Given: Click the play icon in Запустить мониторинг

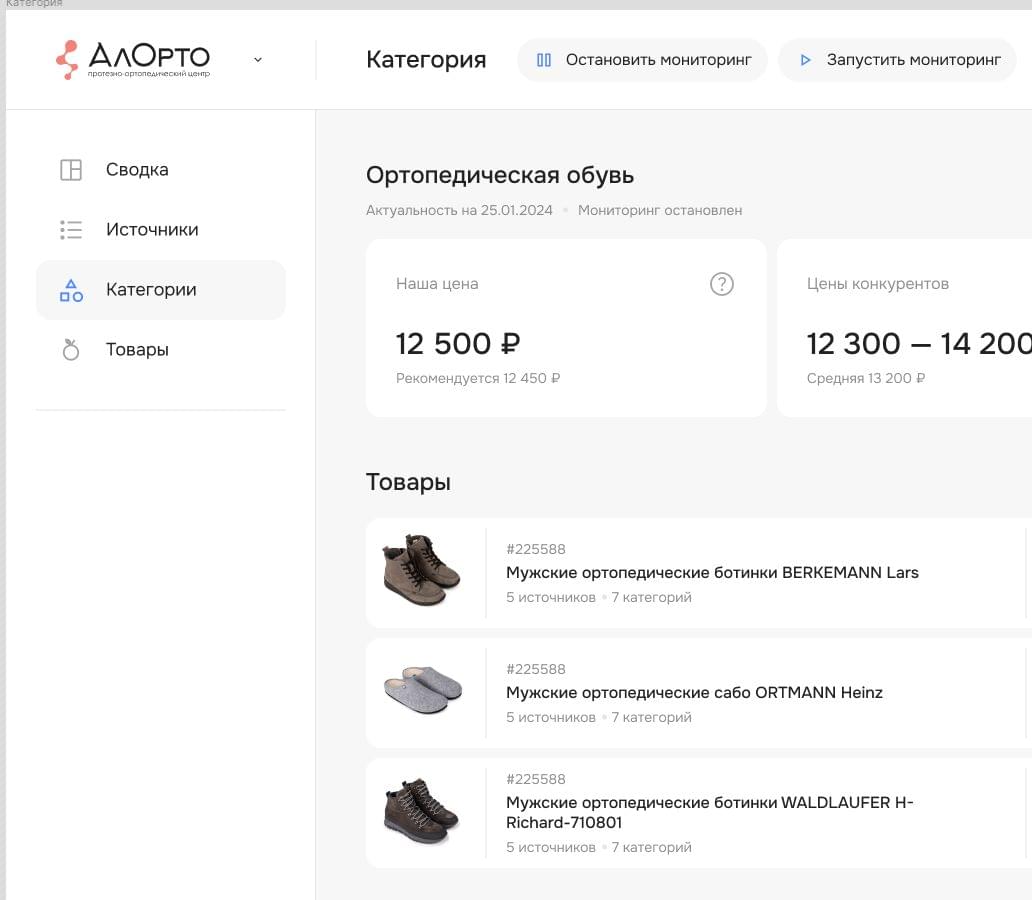Looking at the screenshot, I should (x=805, y=60).
